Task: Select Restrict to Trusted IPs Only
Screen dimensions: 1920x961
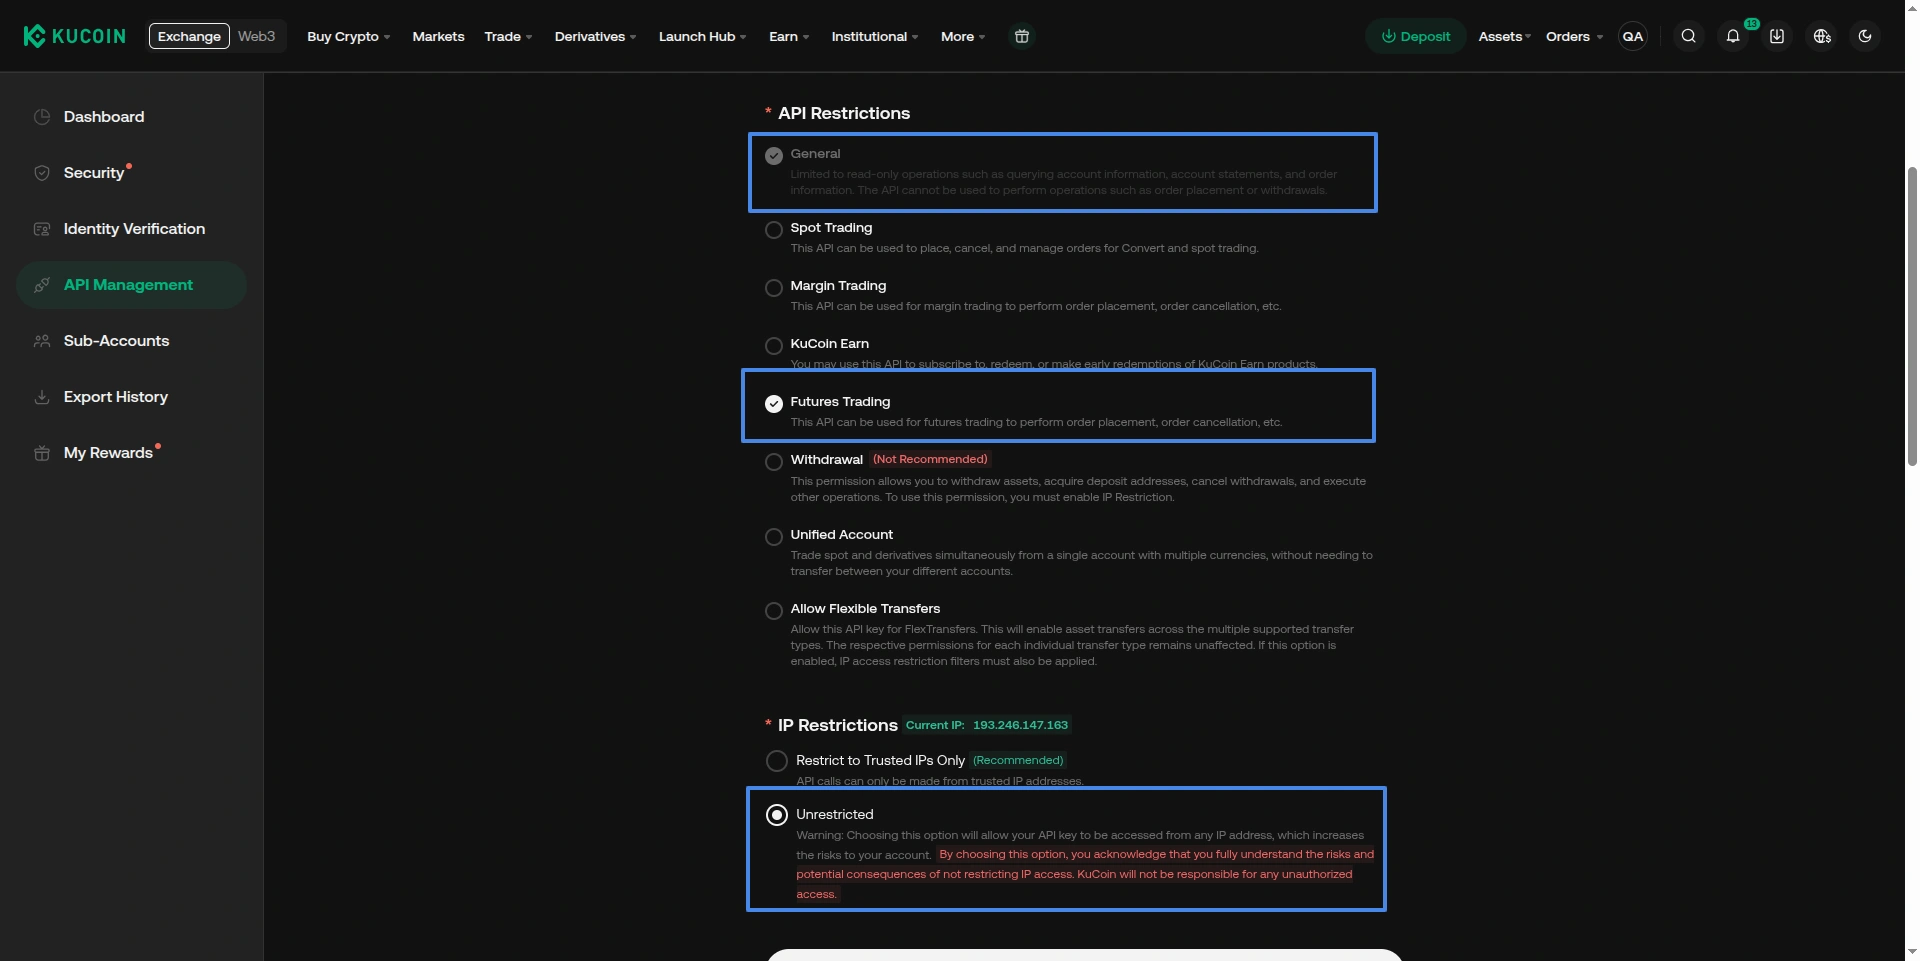Action: pos(777,761)
